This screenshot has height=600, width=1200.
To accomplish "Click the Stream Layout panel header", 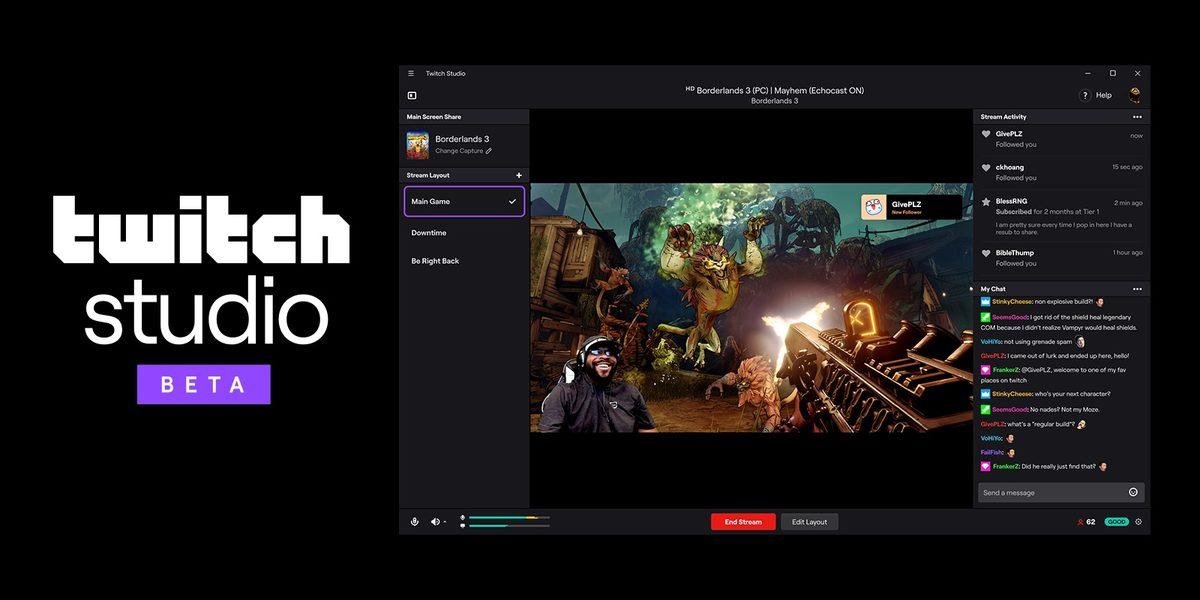I will click(x=430, y=174).
